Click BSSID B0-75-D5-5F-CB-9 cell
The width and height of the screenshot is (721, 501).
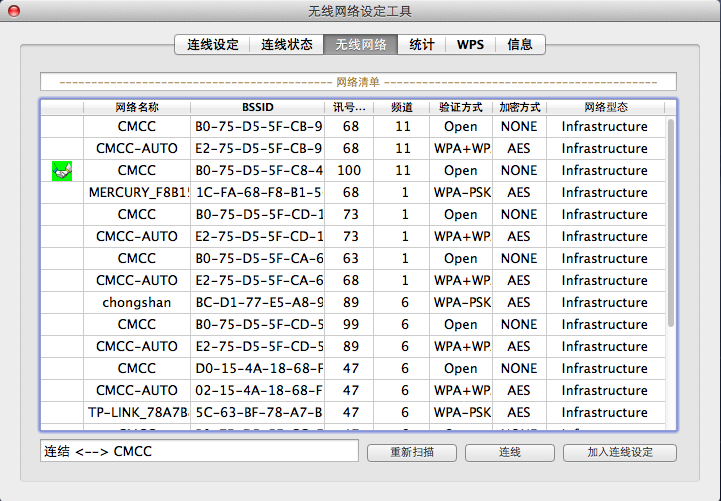tap(258, 126)
